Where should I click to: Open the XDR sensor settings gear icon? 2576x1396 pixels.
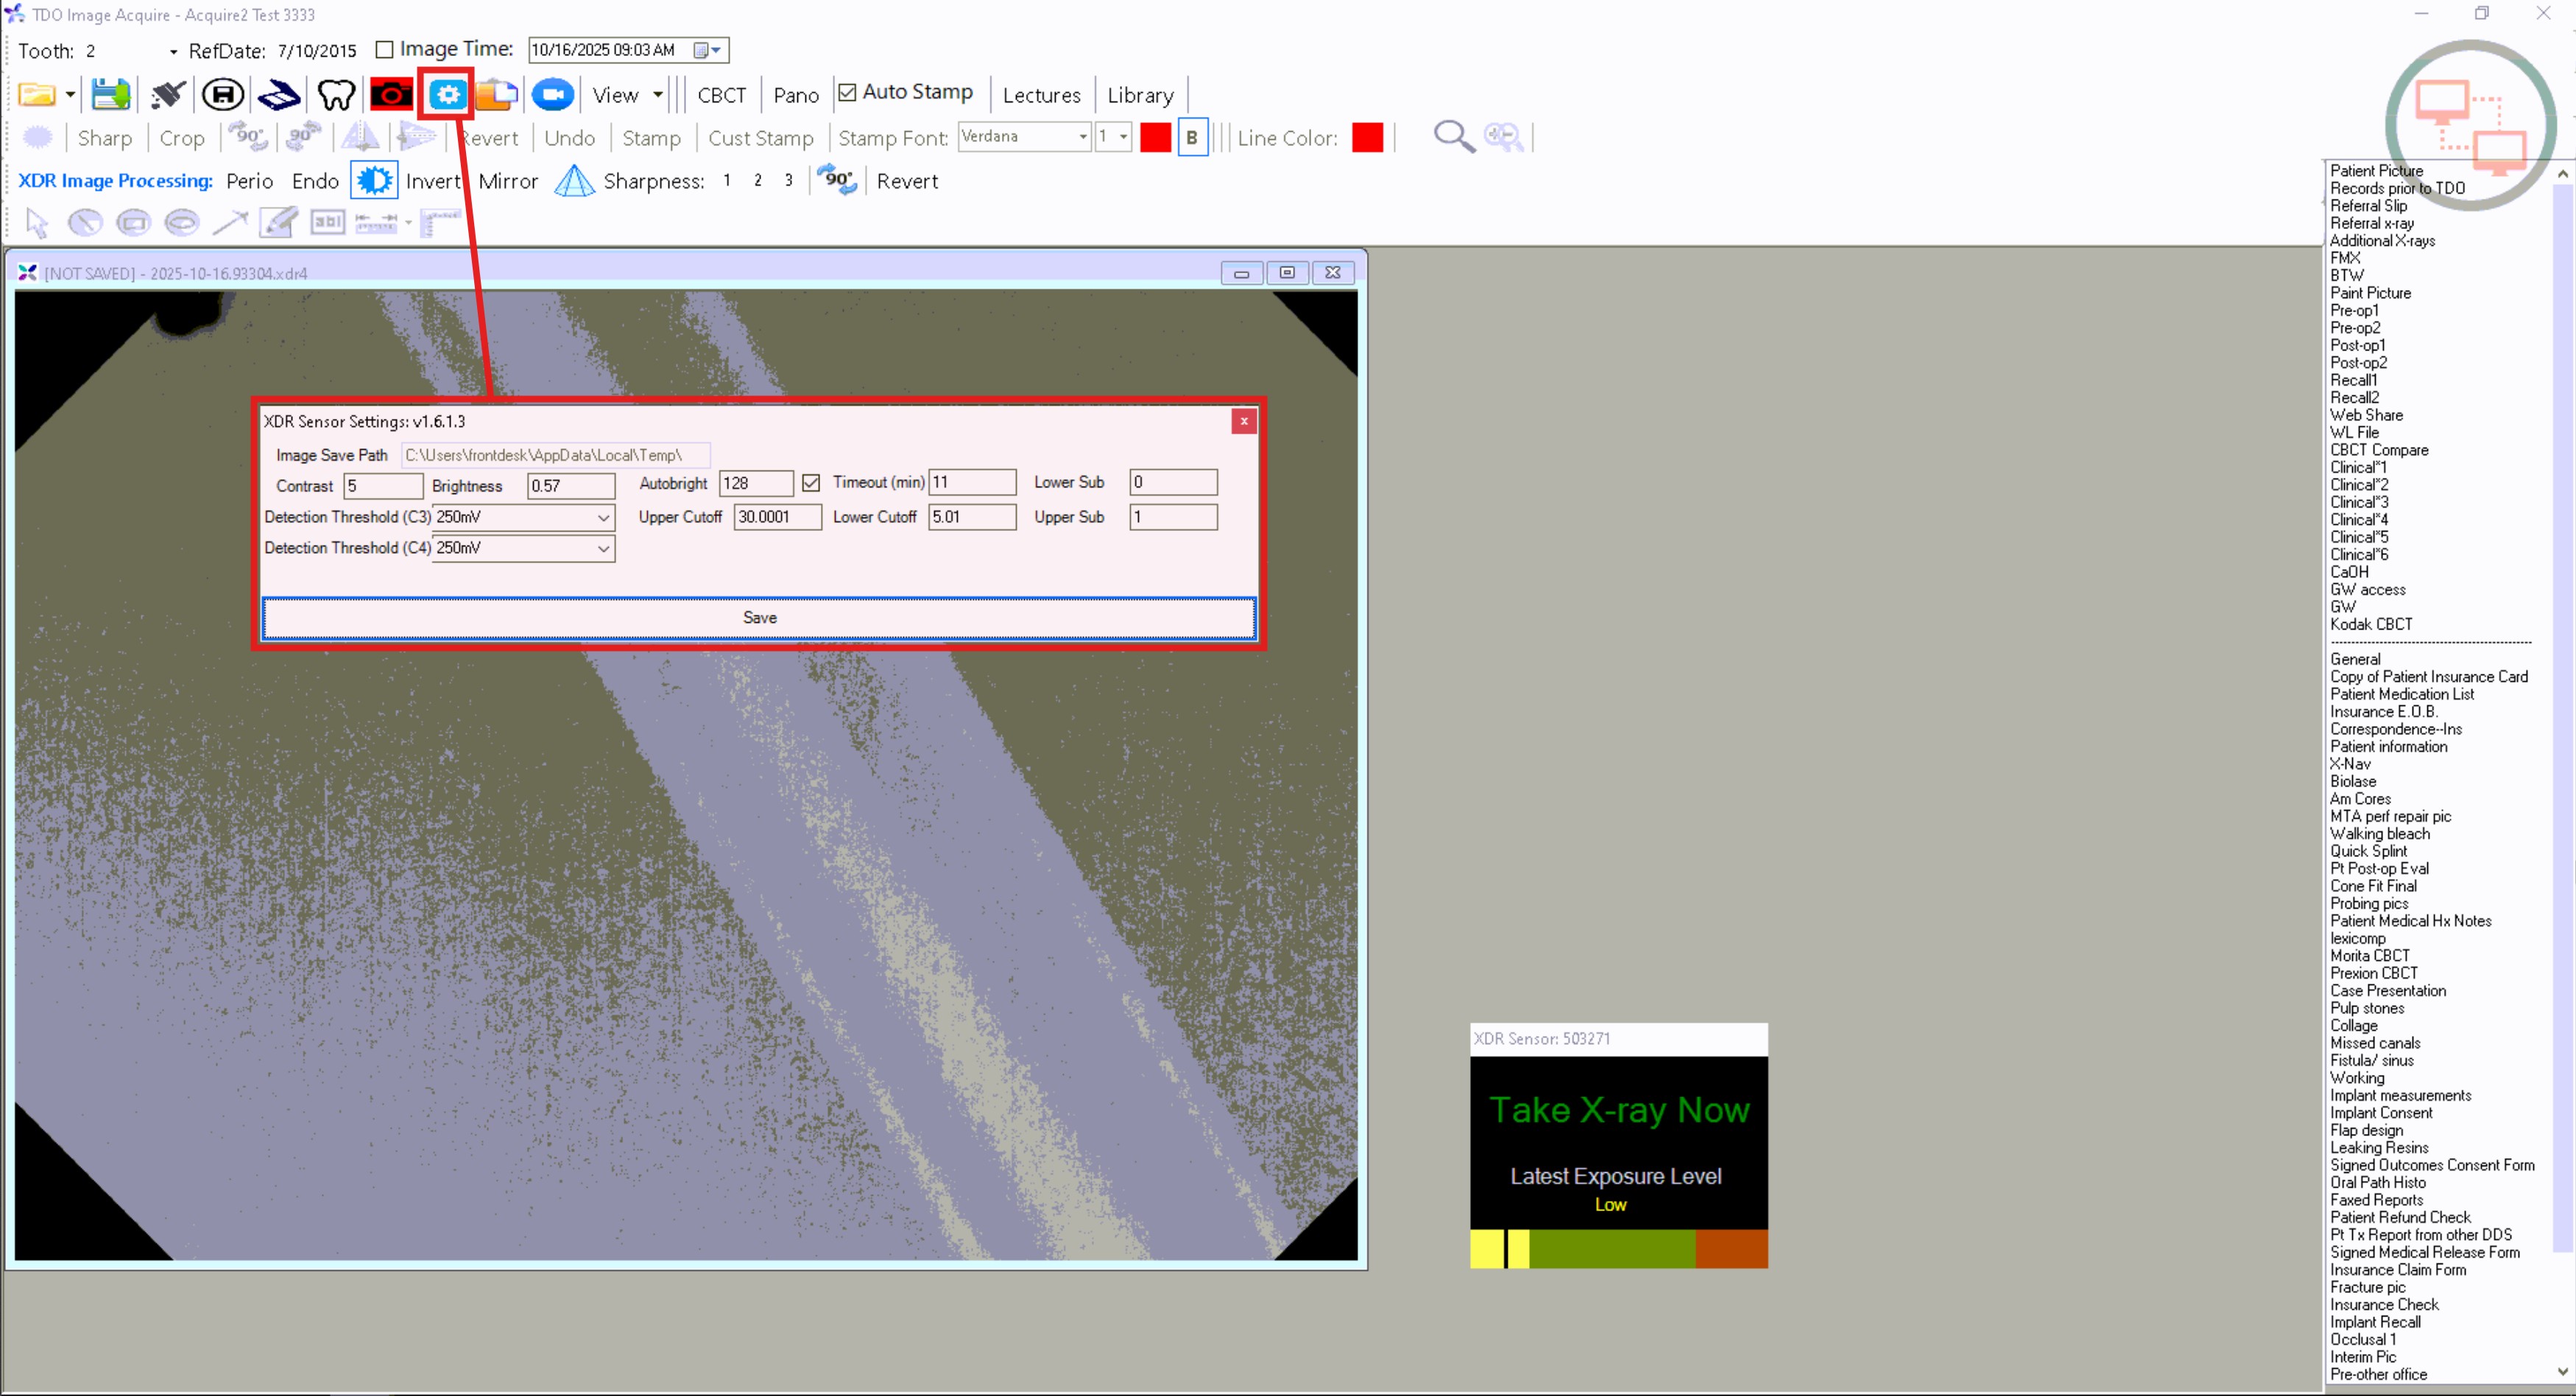(447, 95)
